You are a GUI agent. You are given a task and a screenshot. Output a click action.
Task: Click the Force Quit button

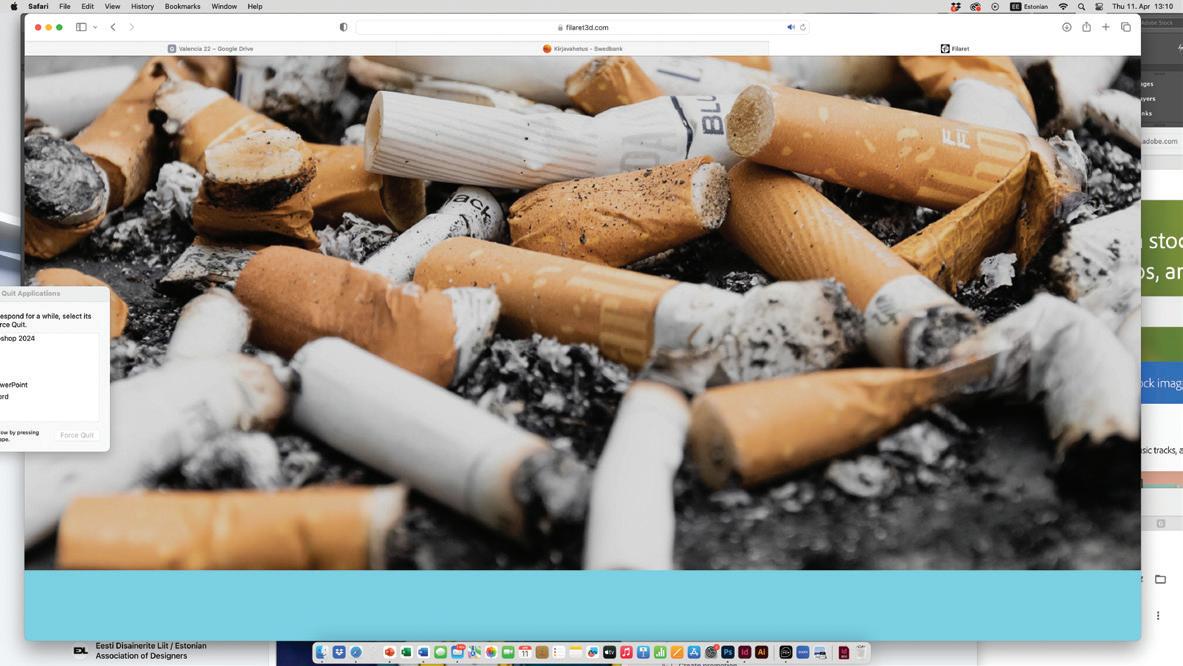77,435
